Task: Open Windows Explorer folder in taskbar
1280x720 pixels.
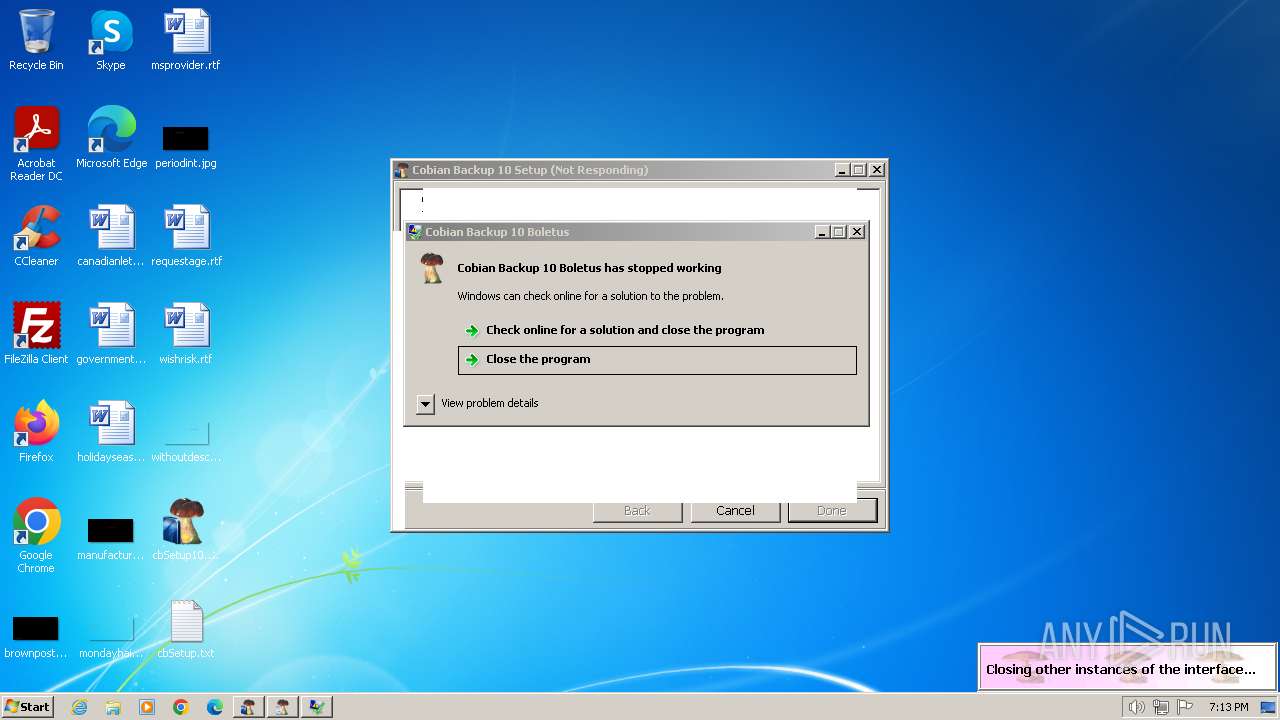Action: coord(113,707)
